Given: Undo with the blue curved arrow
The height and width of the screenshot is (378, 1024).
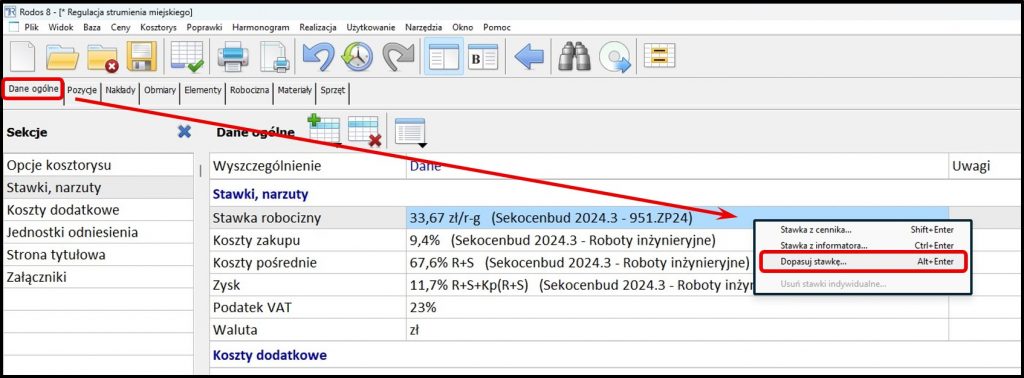Looking at the screenshot, I should (x=318, y=57).
